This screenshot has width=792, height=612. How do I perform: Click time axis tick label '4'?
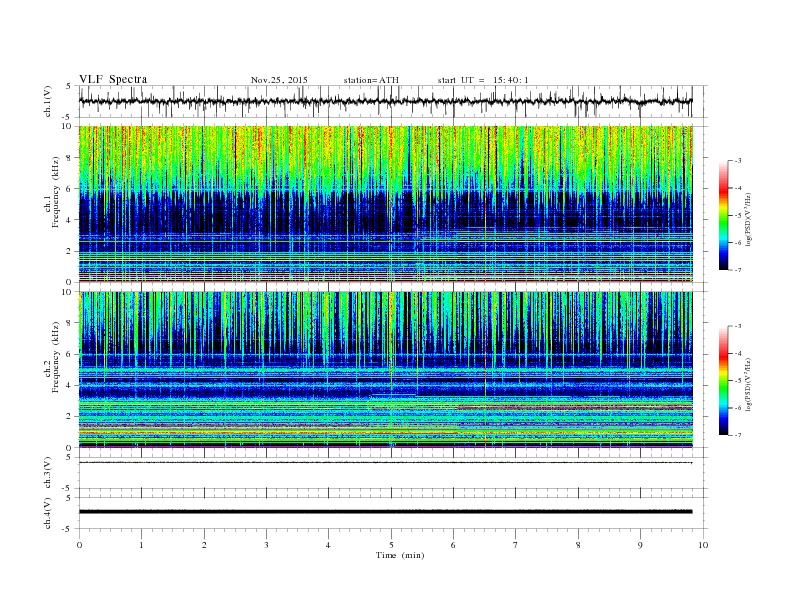click(x=328, y=545)
